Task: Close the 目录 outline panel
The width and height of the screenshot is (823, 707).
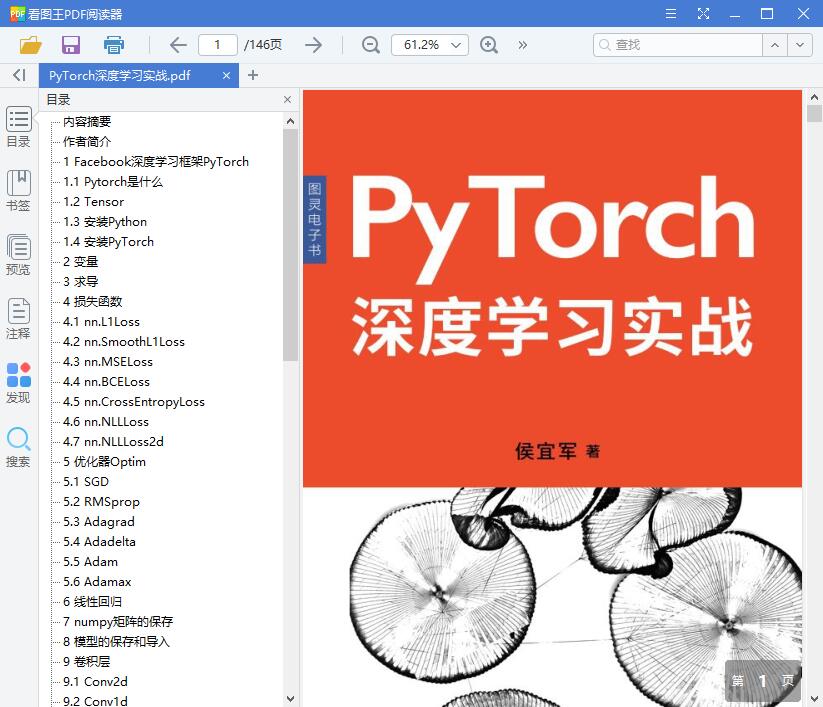Action: tap(287, 100)
